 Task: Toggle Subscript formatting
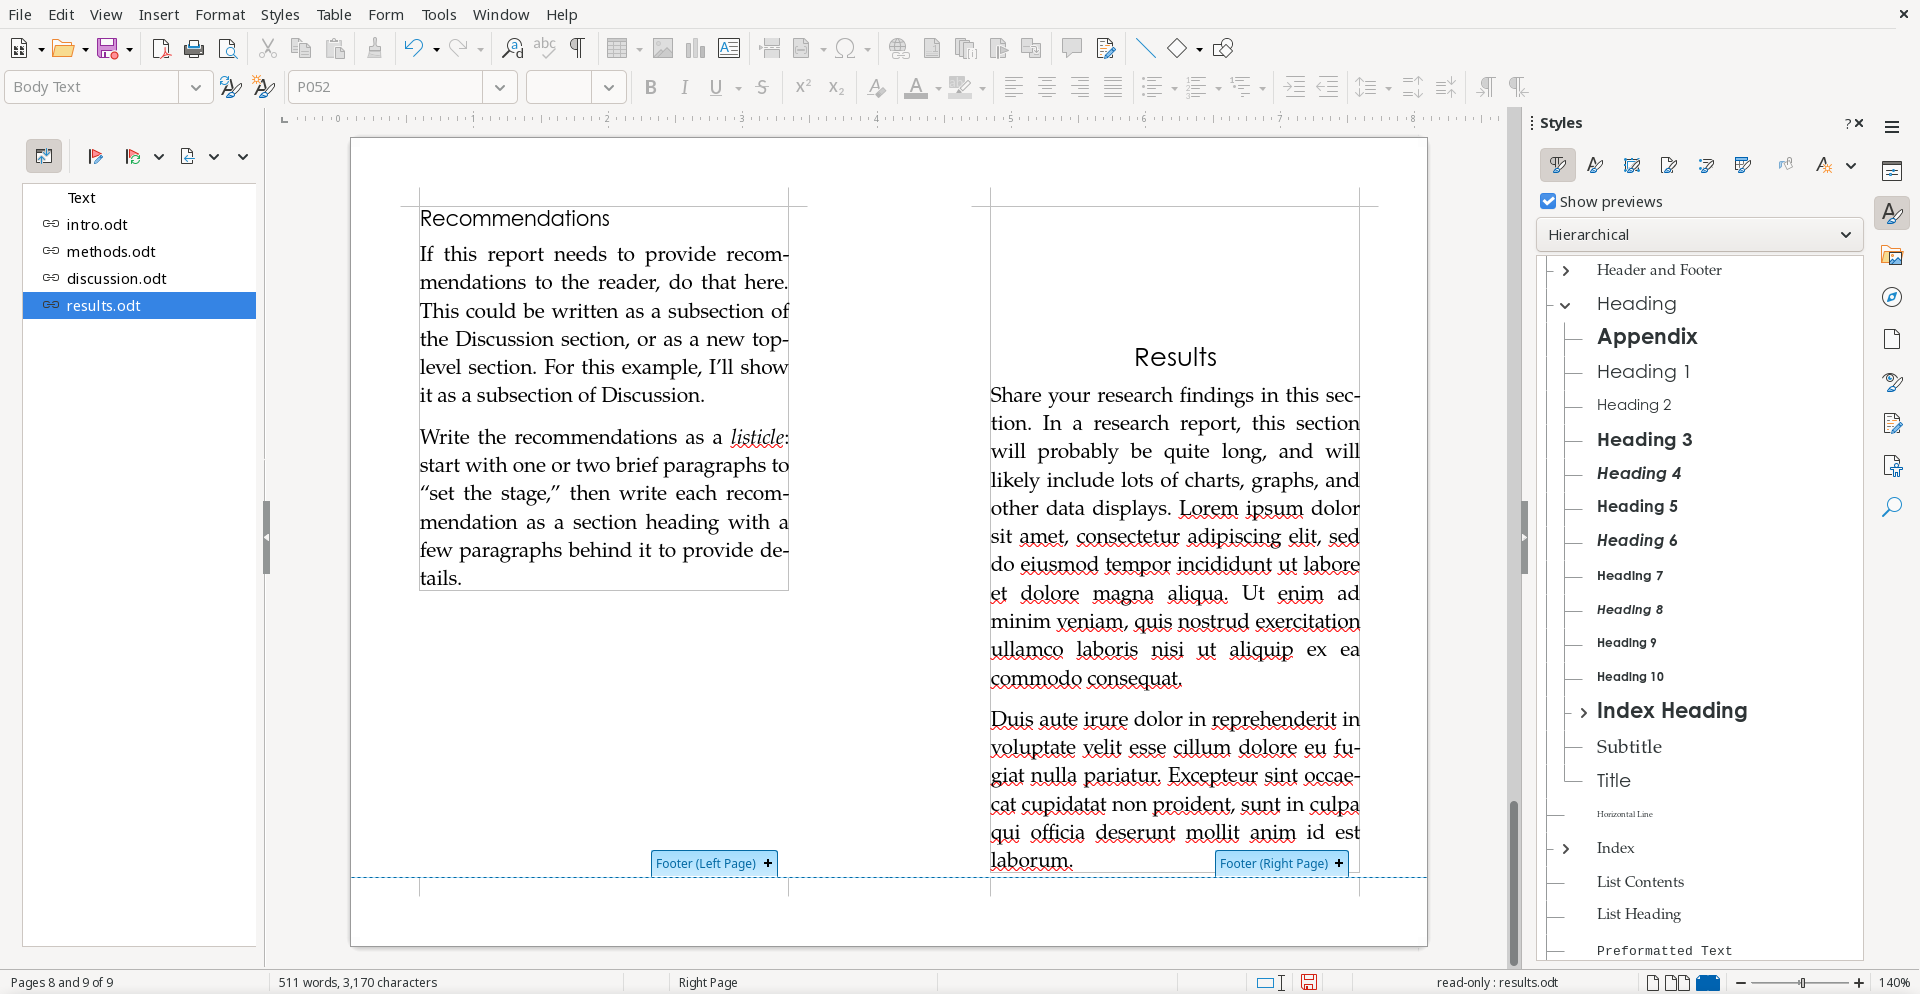(836, 87)
